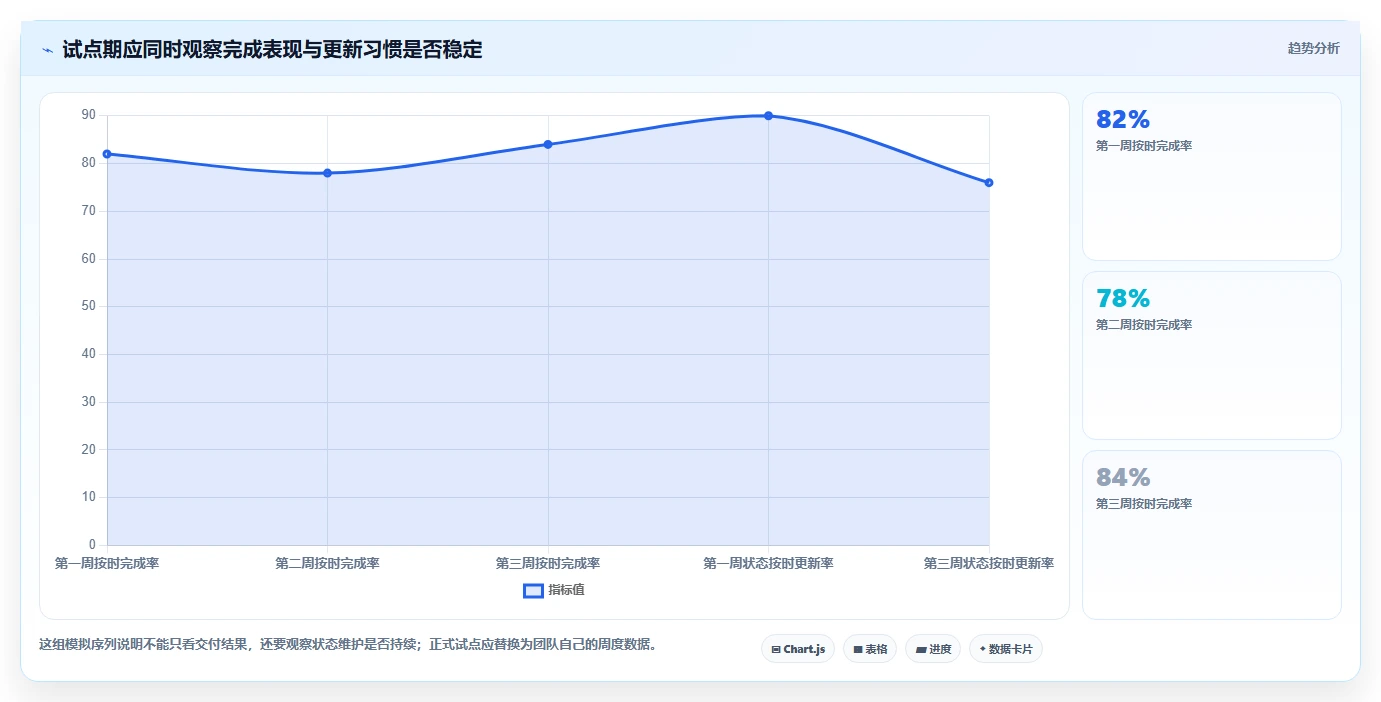Click the 第二周按时完成率 chart data point
This screenshot has width=1381, height=702.
click(327, 173)
